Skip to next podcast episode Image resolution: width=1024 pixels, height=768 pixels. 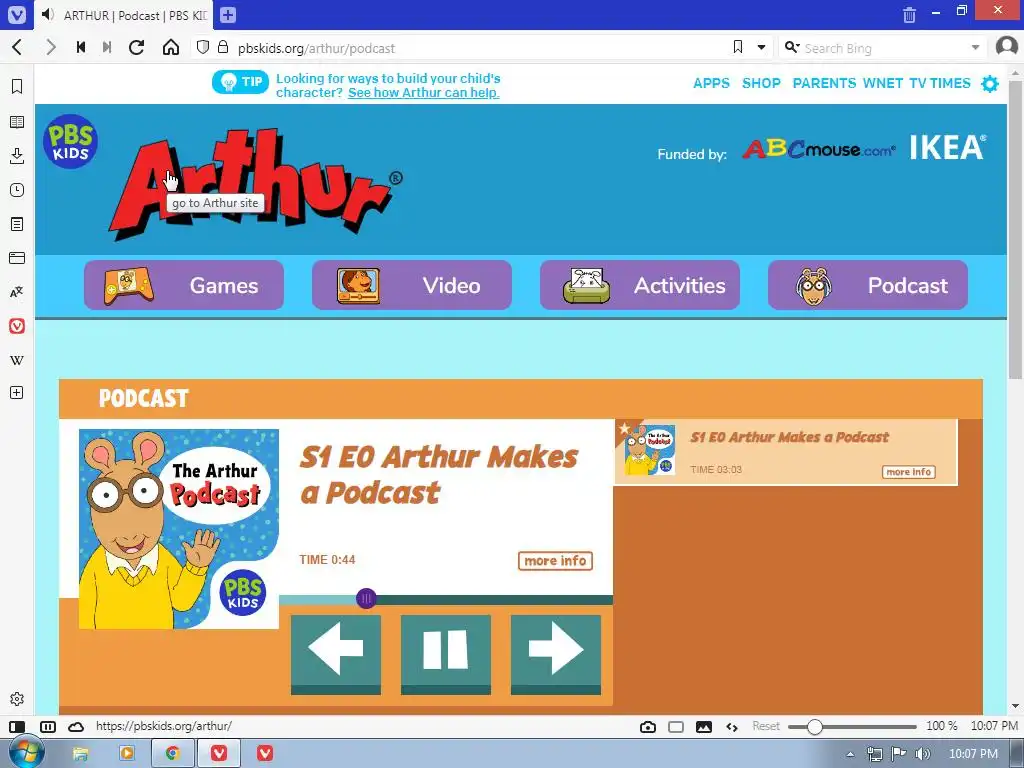point(556,654)
